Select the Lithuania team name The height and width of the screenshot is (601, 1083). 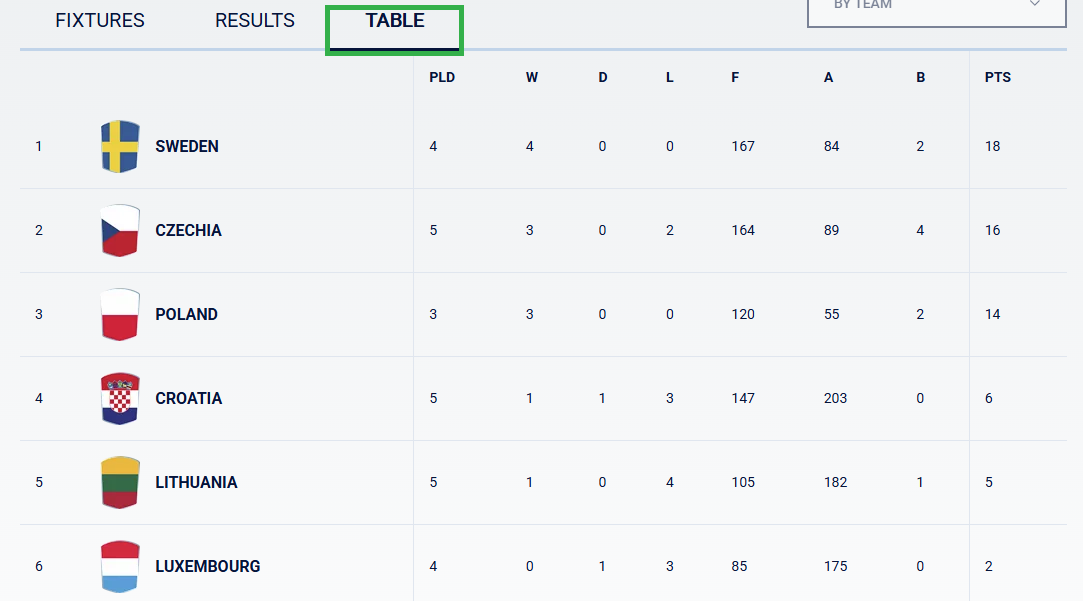pos(196,482)
